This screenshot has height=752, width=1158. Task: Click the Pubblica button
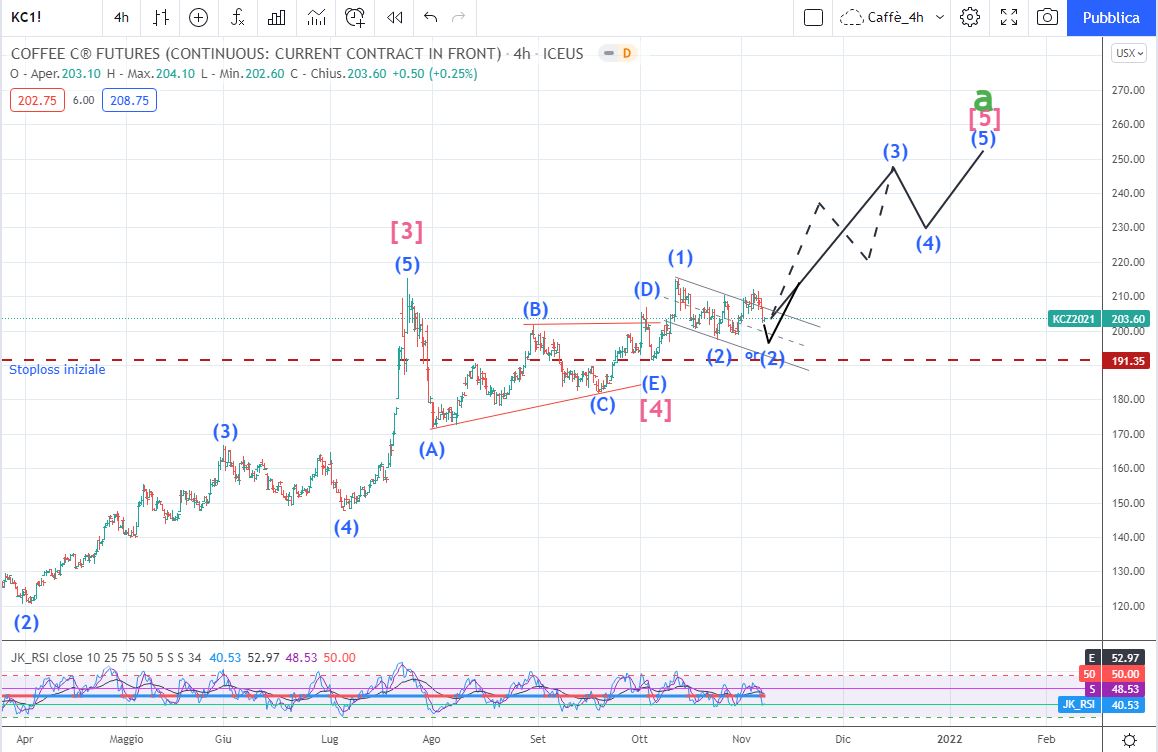coord(1111,18)
